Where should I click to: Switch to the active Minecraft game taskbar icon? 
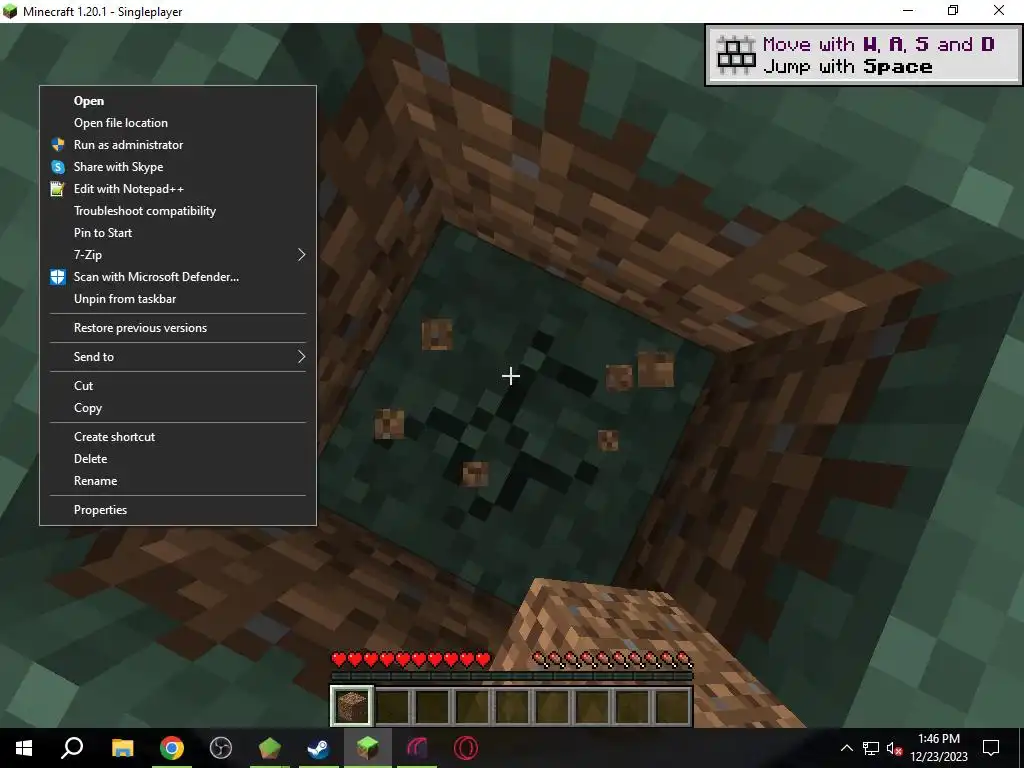[368, 748]
